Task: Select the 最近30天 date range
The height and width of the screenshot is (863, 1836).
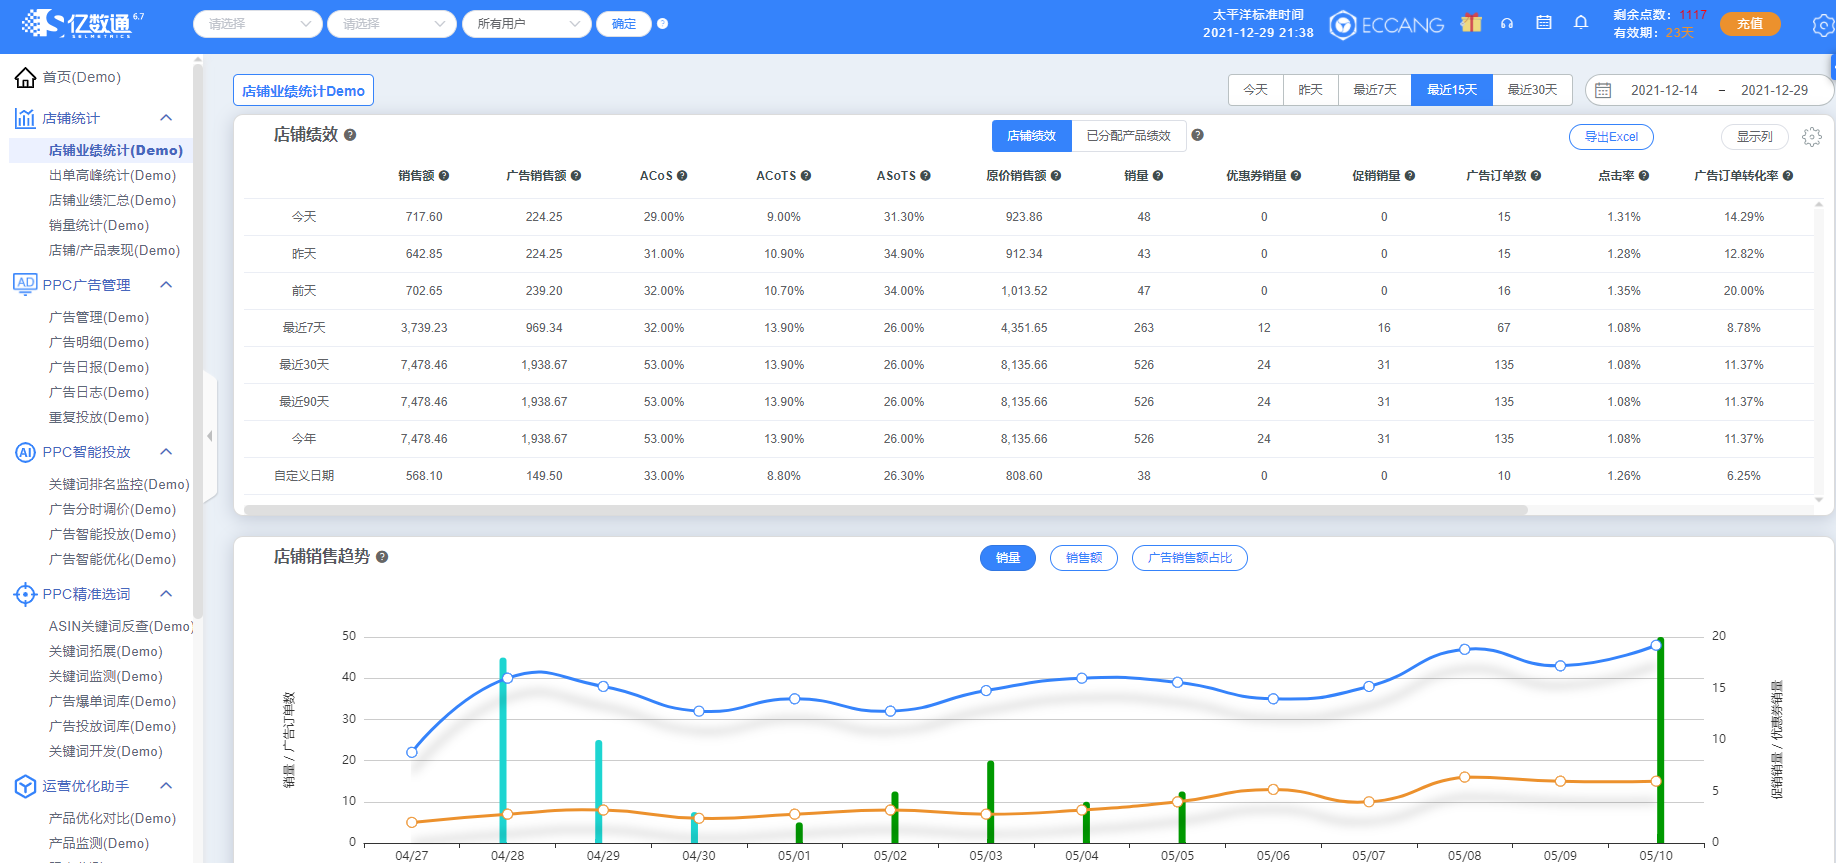Action: [x=1533, y=90]
